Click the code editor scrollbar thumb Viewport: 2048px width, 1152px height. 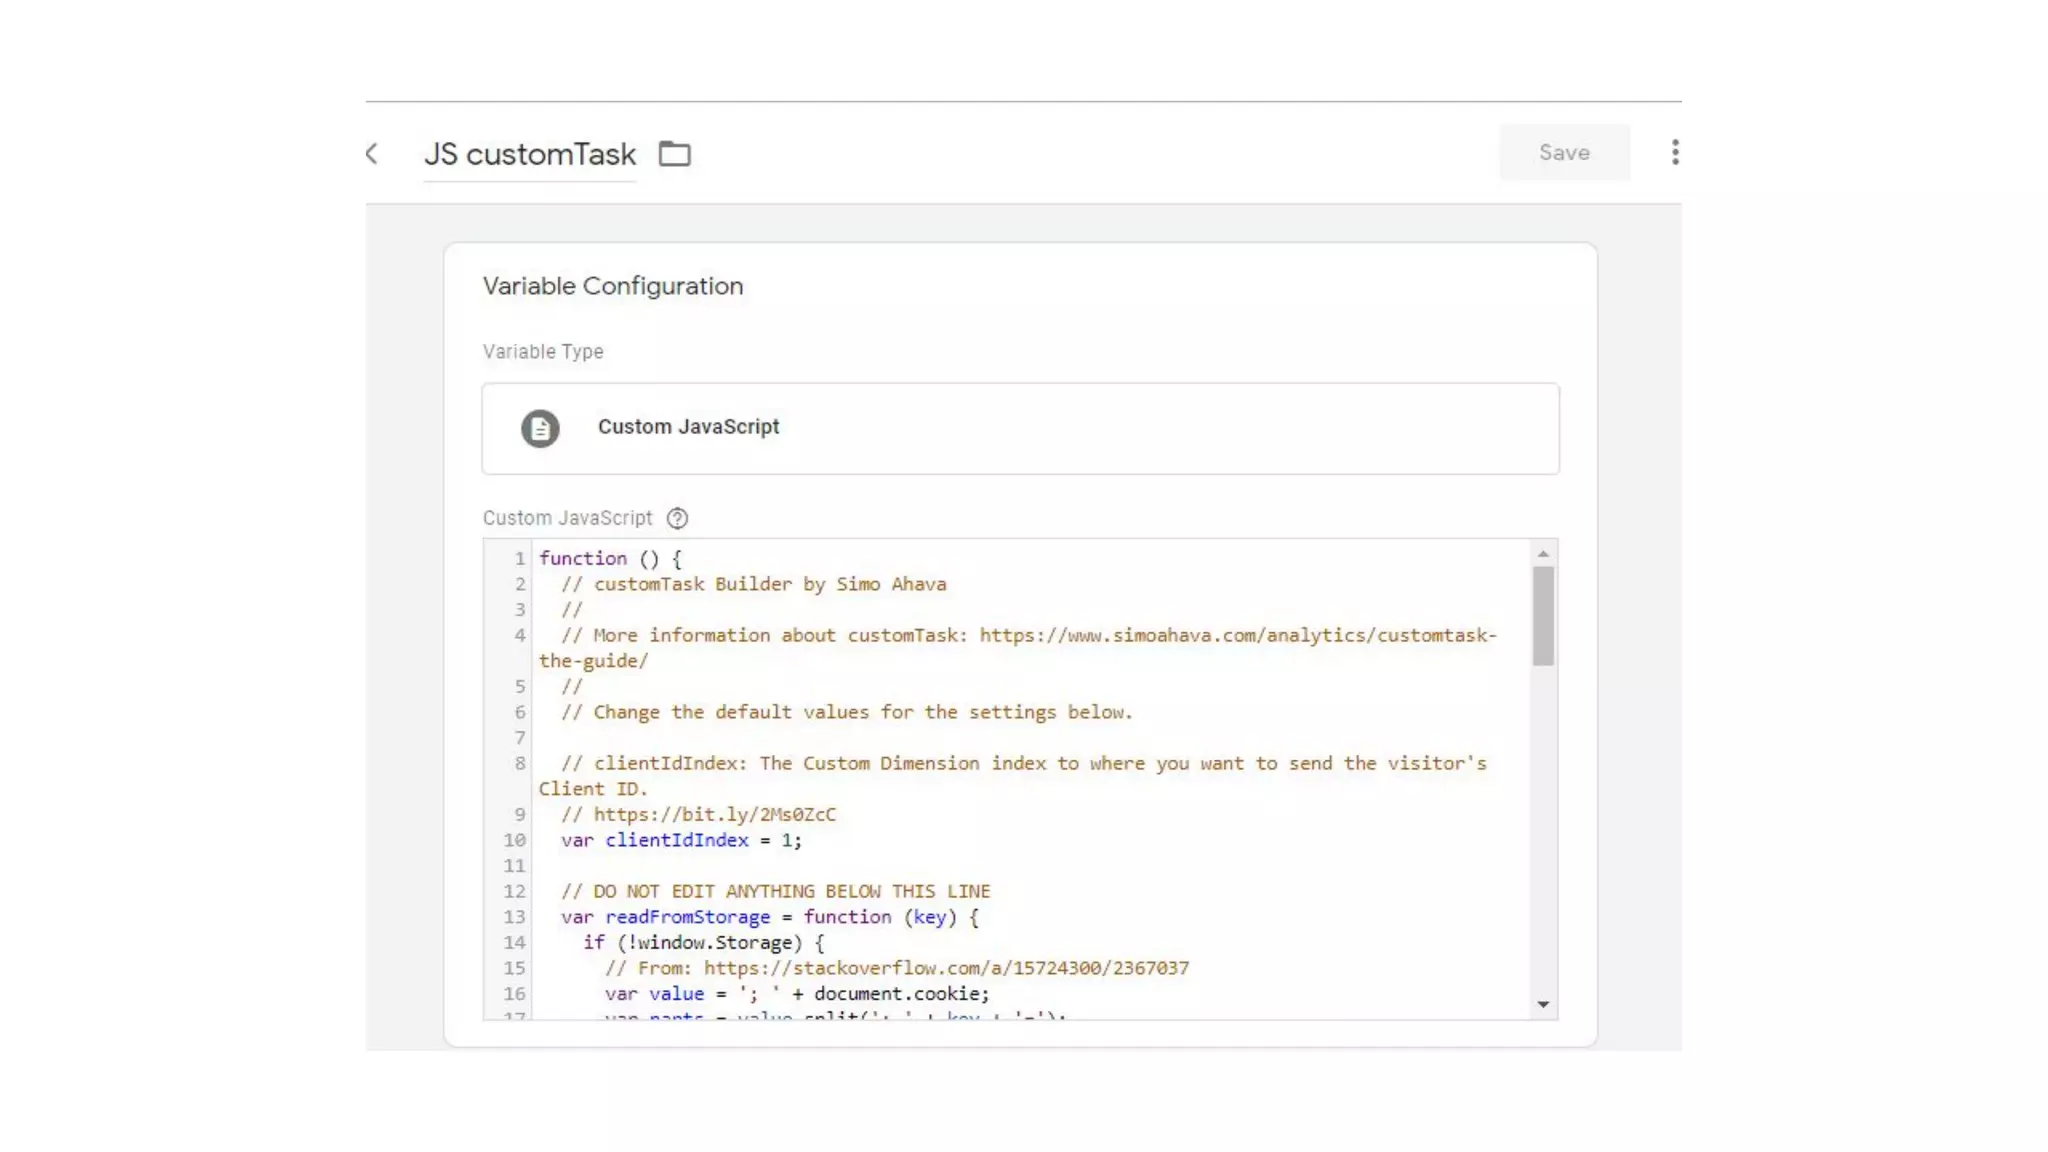pyautogui.click(x=1543, y=615)
